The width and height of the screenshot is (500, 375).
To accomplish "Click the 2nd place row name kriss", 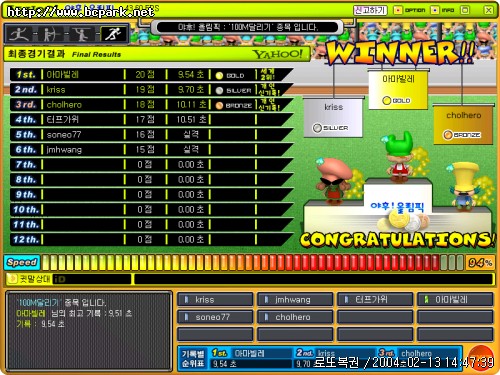I will 56,90.
